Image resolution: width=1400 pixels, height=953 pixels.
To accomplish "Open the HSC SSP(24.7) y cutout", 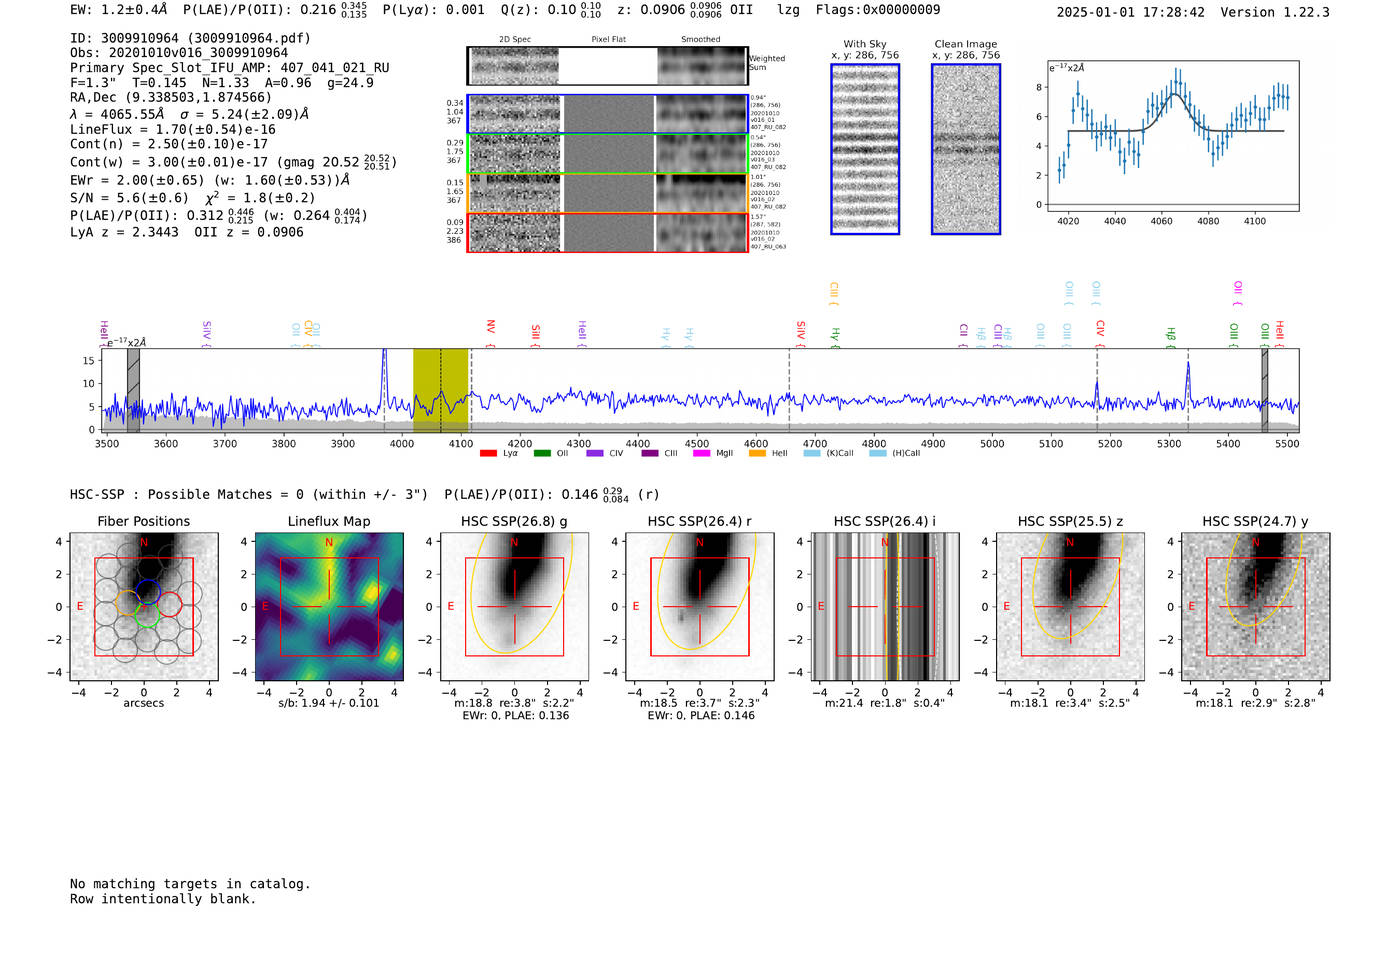I will click(x=1256, y=607).
